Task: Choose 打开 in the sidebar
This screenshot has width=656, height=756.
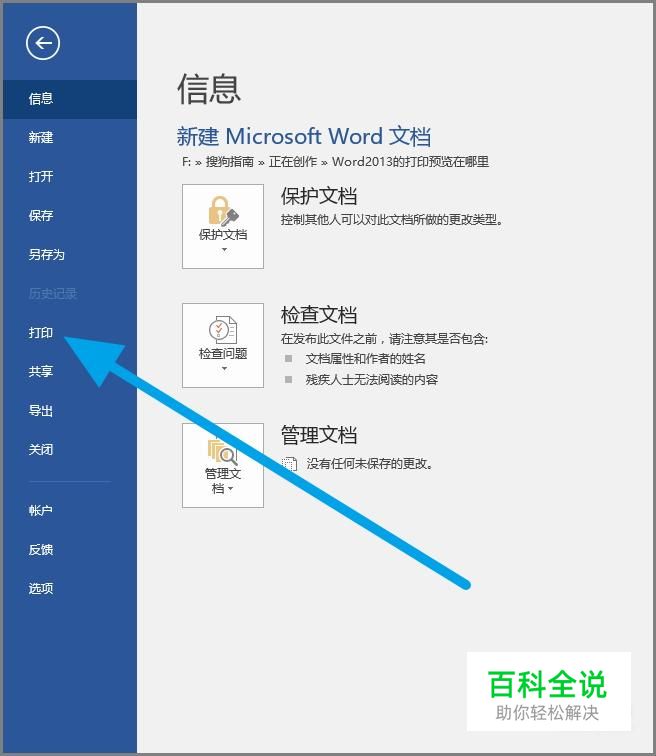Action: tap(70, 176)
